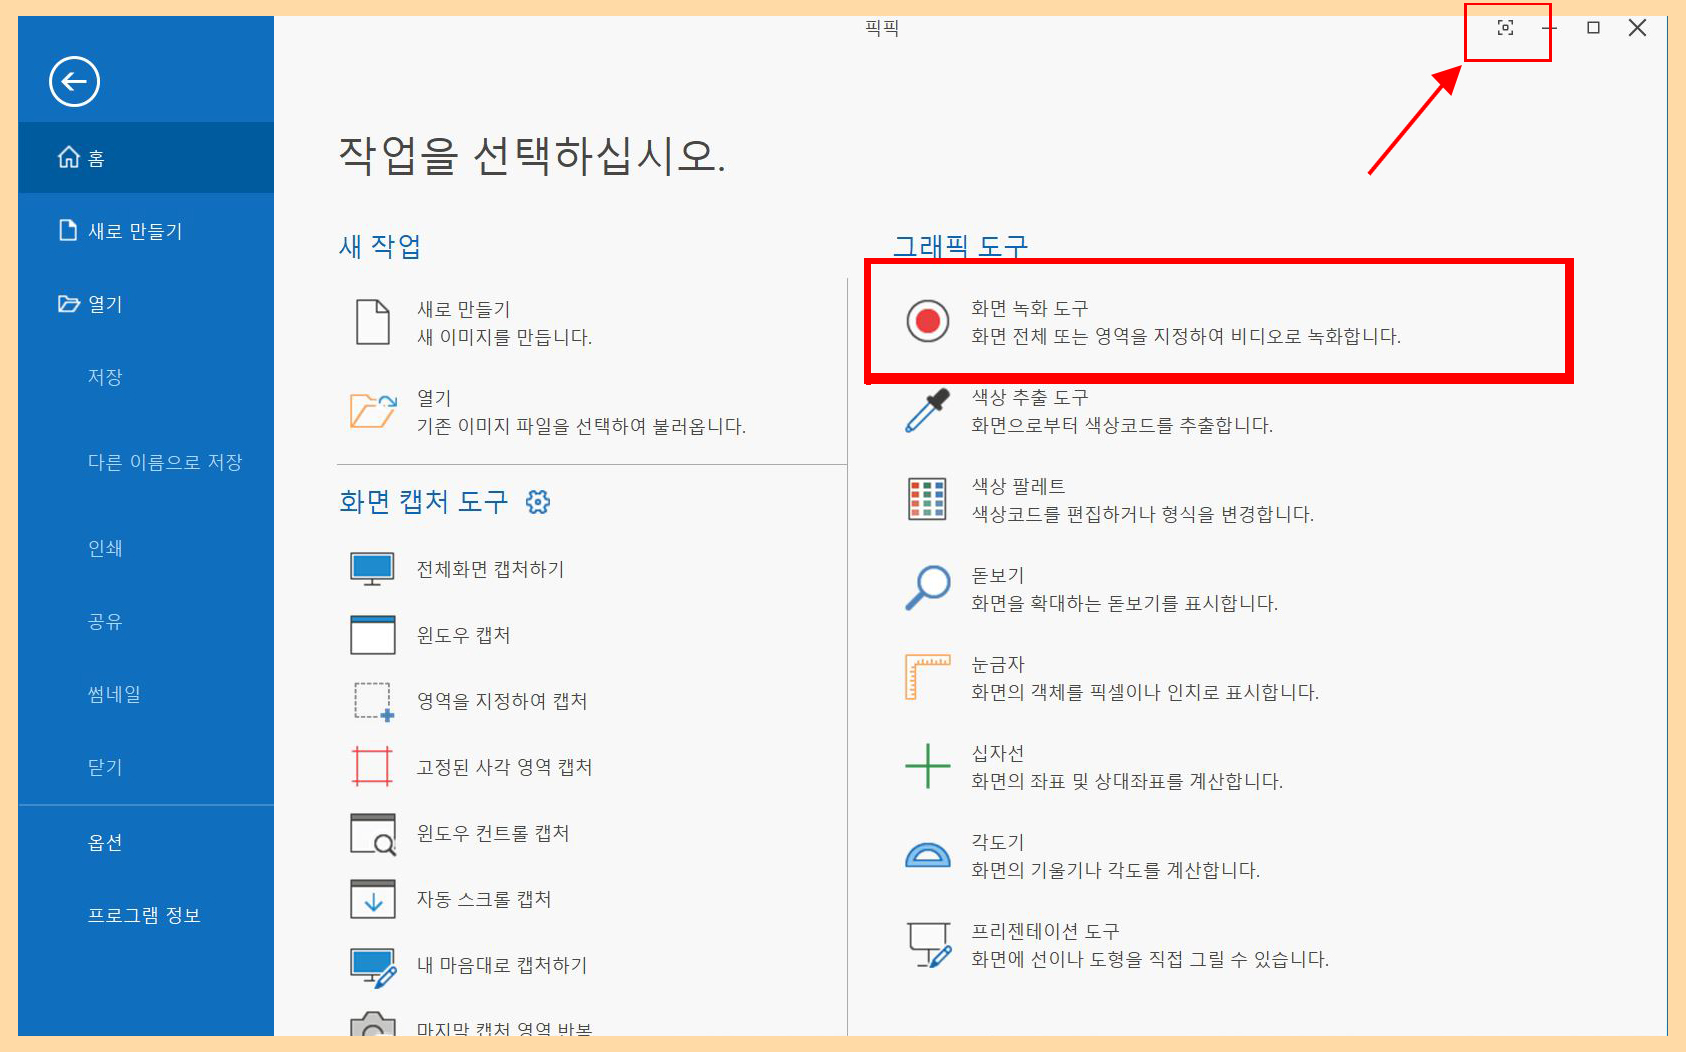Click 색상 팔레트 title text
The width and height of the screenshot is (1686, 1052).
point(1018,486)
